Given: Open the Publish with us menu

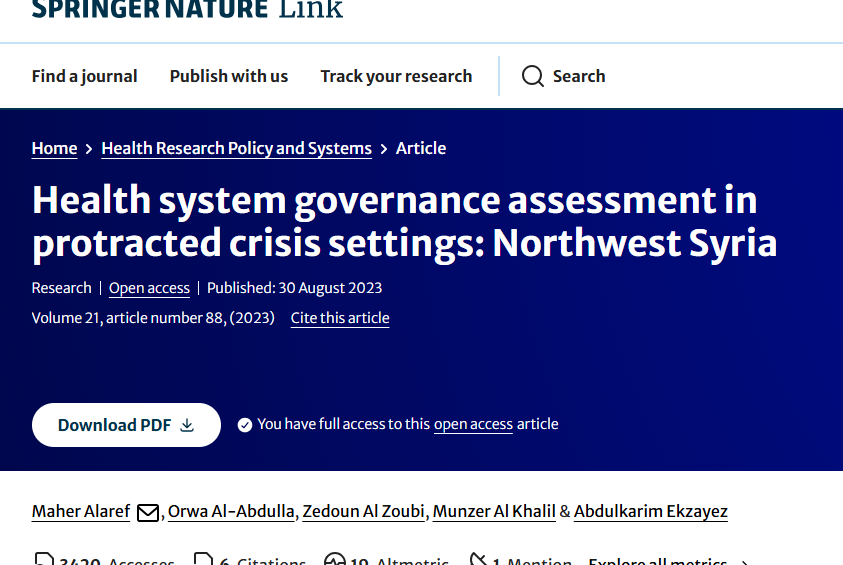Looking at the screenshot, I should point(228,76).
